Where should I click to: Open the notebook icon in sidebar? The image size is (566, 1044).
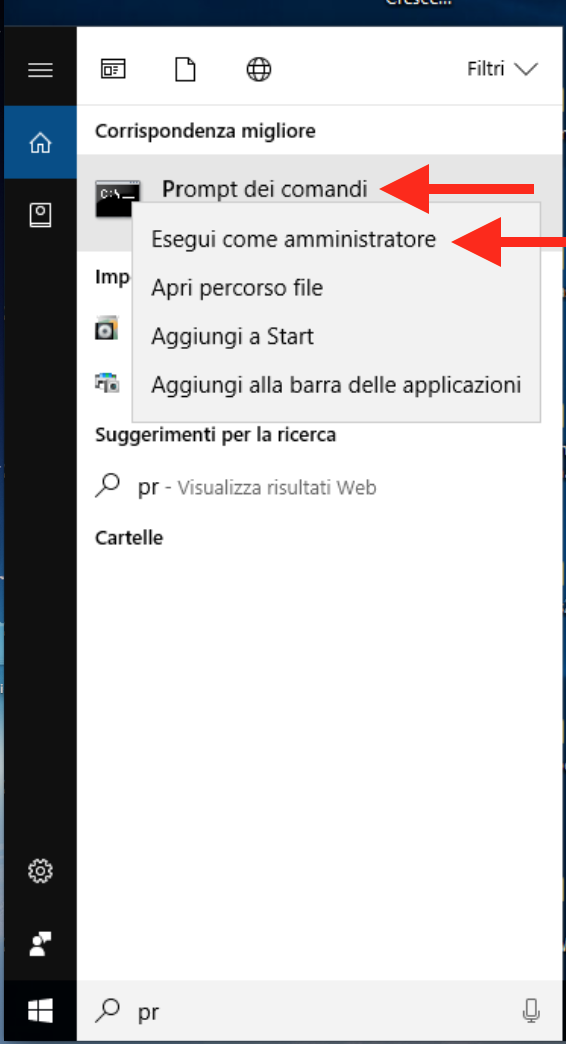pyautogui.click(x=40, y=215)
